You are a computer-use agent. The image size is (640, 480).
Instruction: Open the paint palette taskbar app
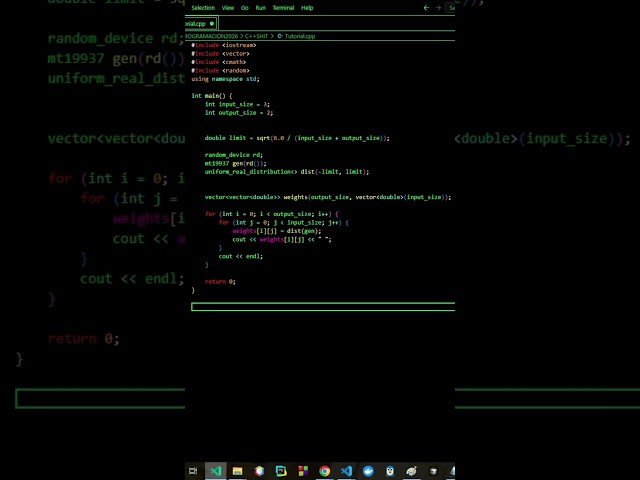pos(411,471)
